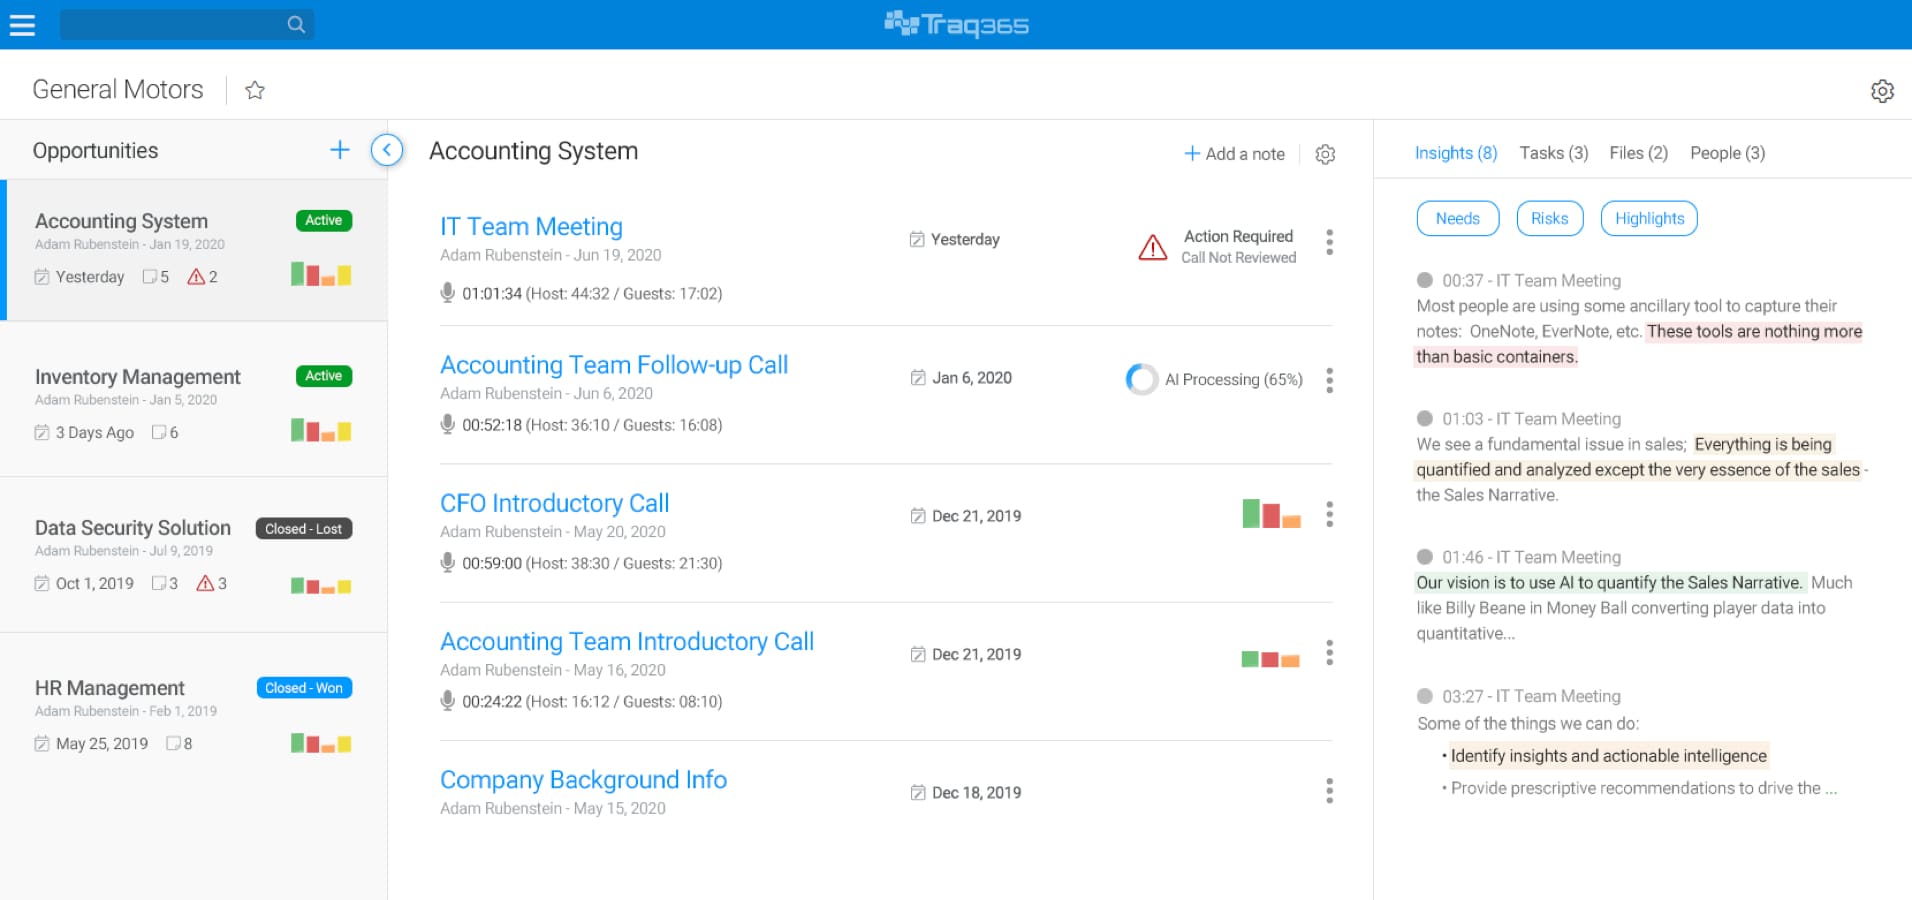Click sentiment bars on CFO Introductory Call
Screen dimensions: 1912x900
click(1271, 514)
